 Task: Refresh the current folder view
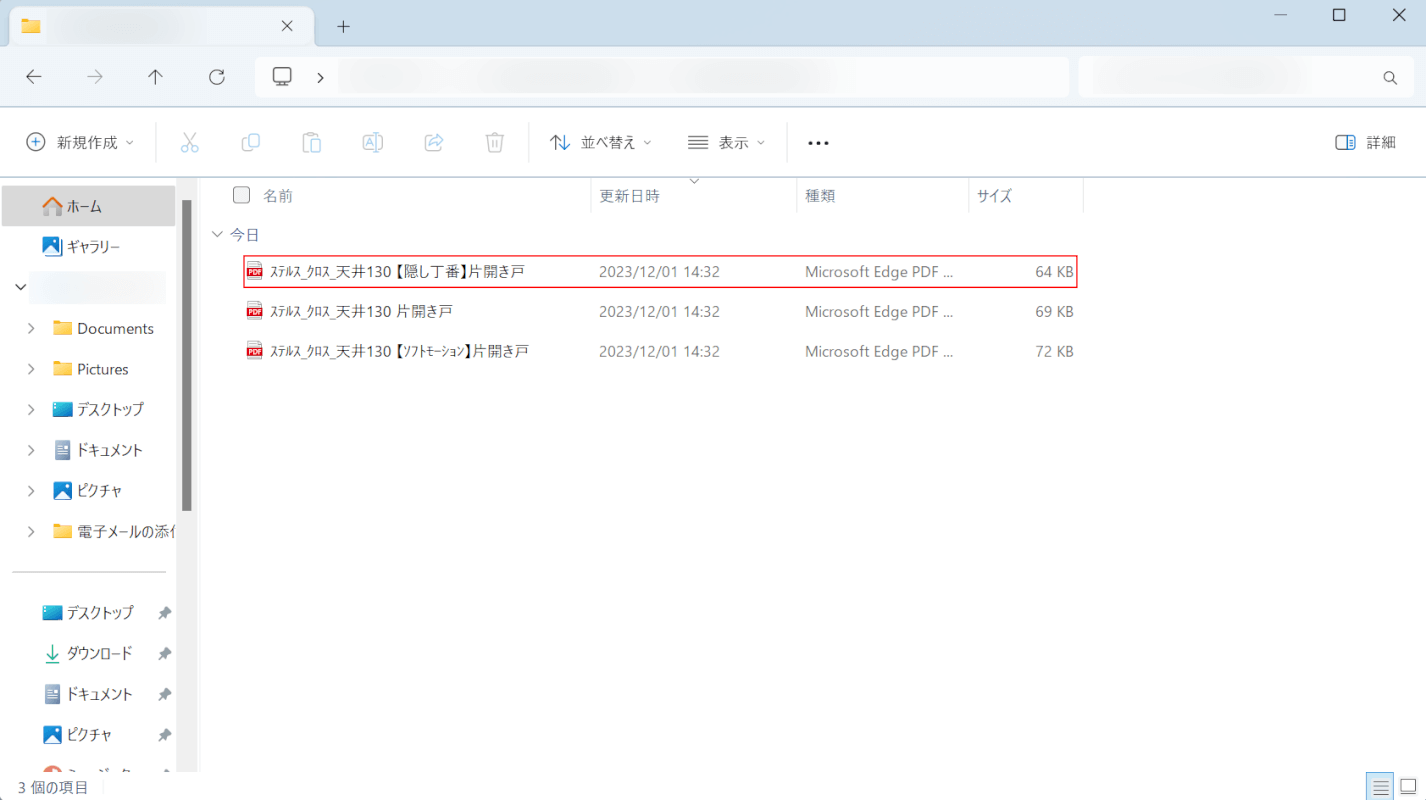coord(217,77)
